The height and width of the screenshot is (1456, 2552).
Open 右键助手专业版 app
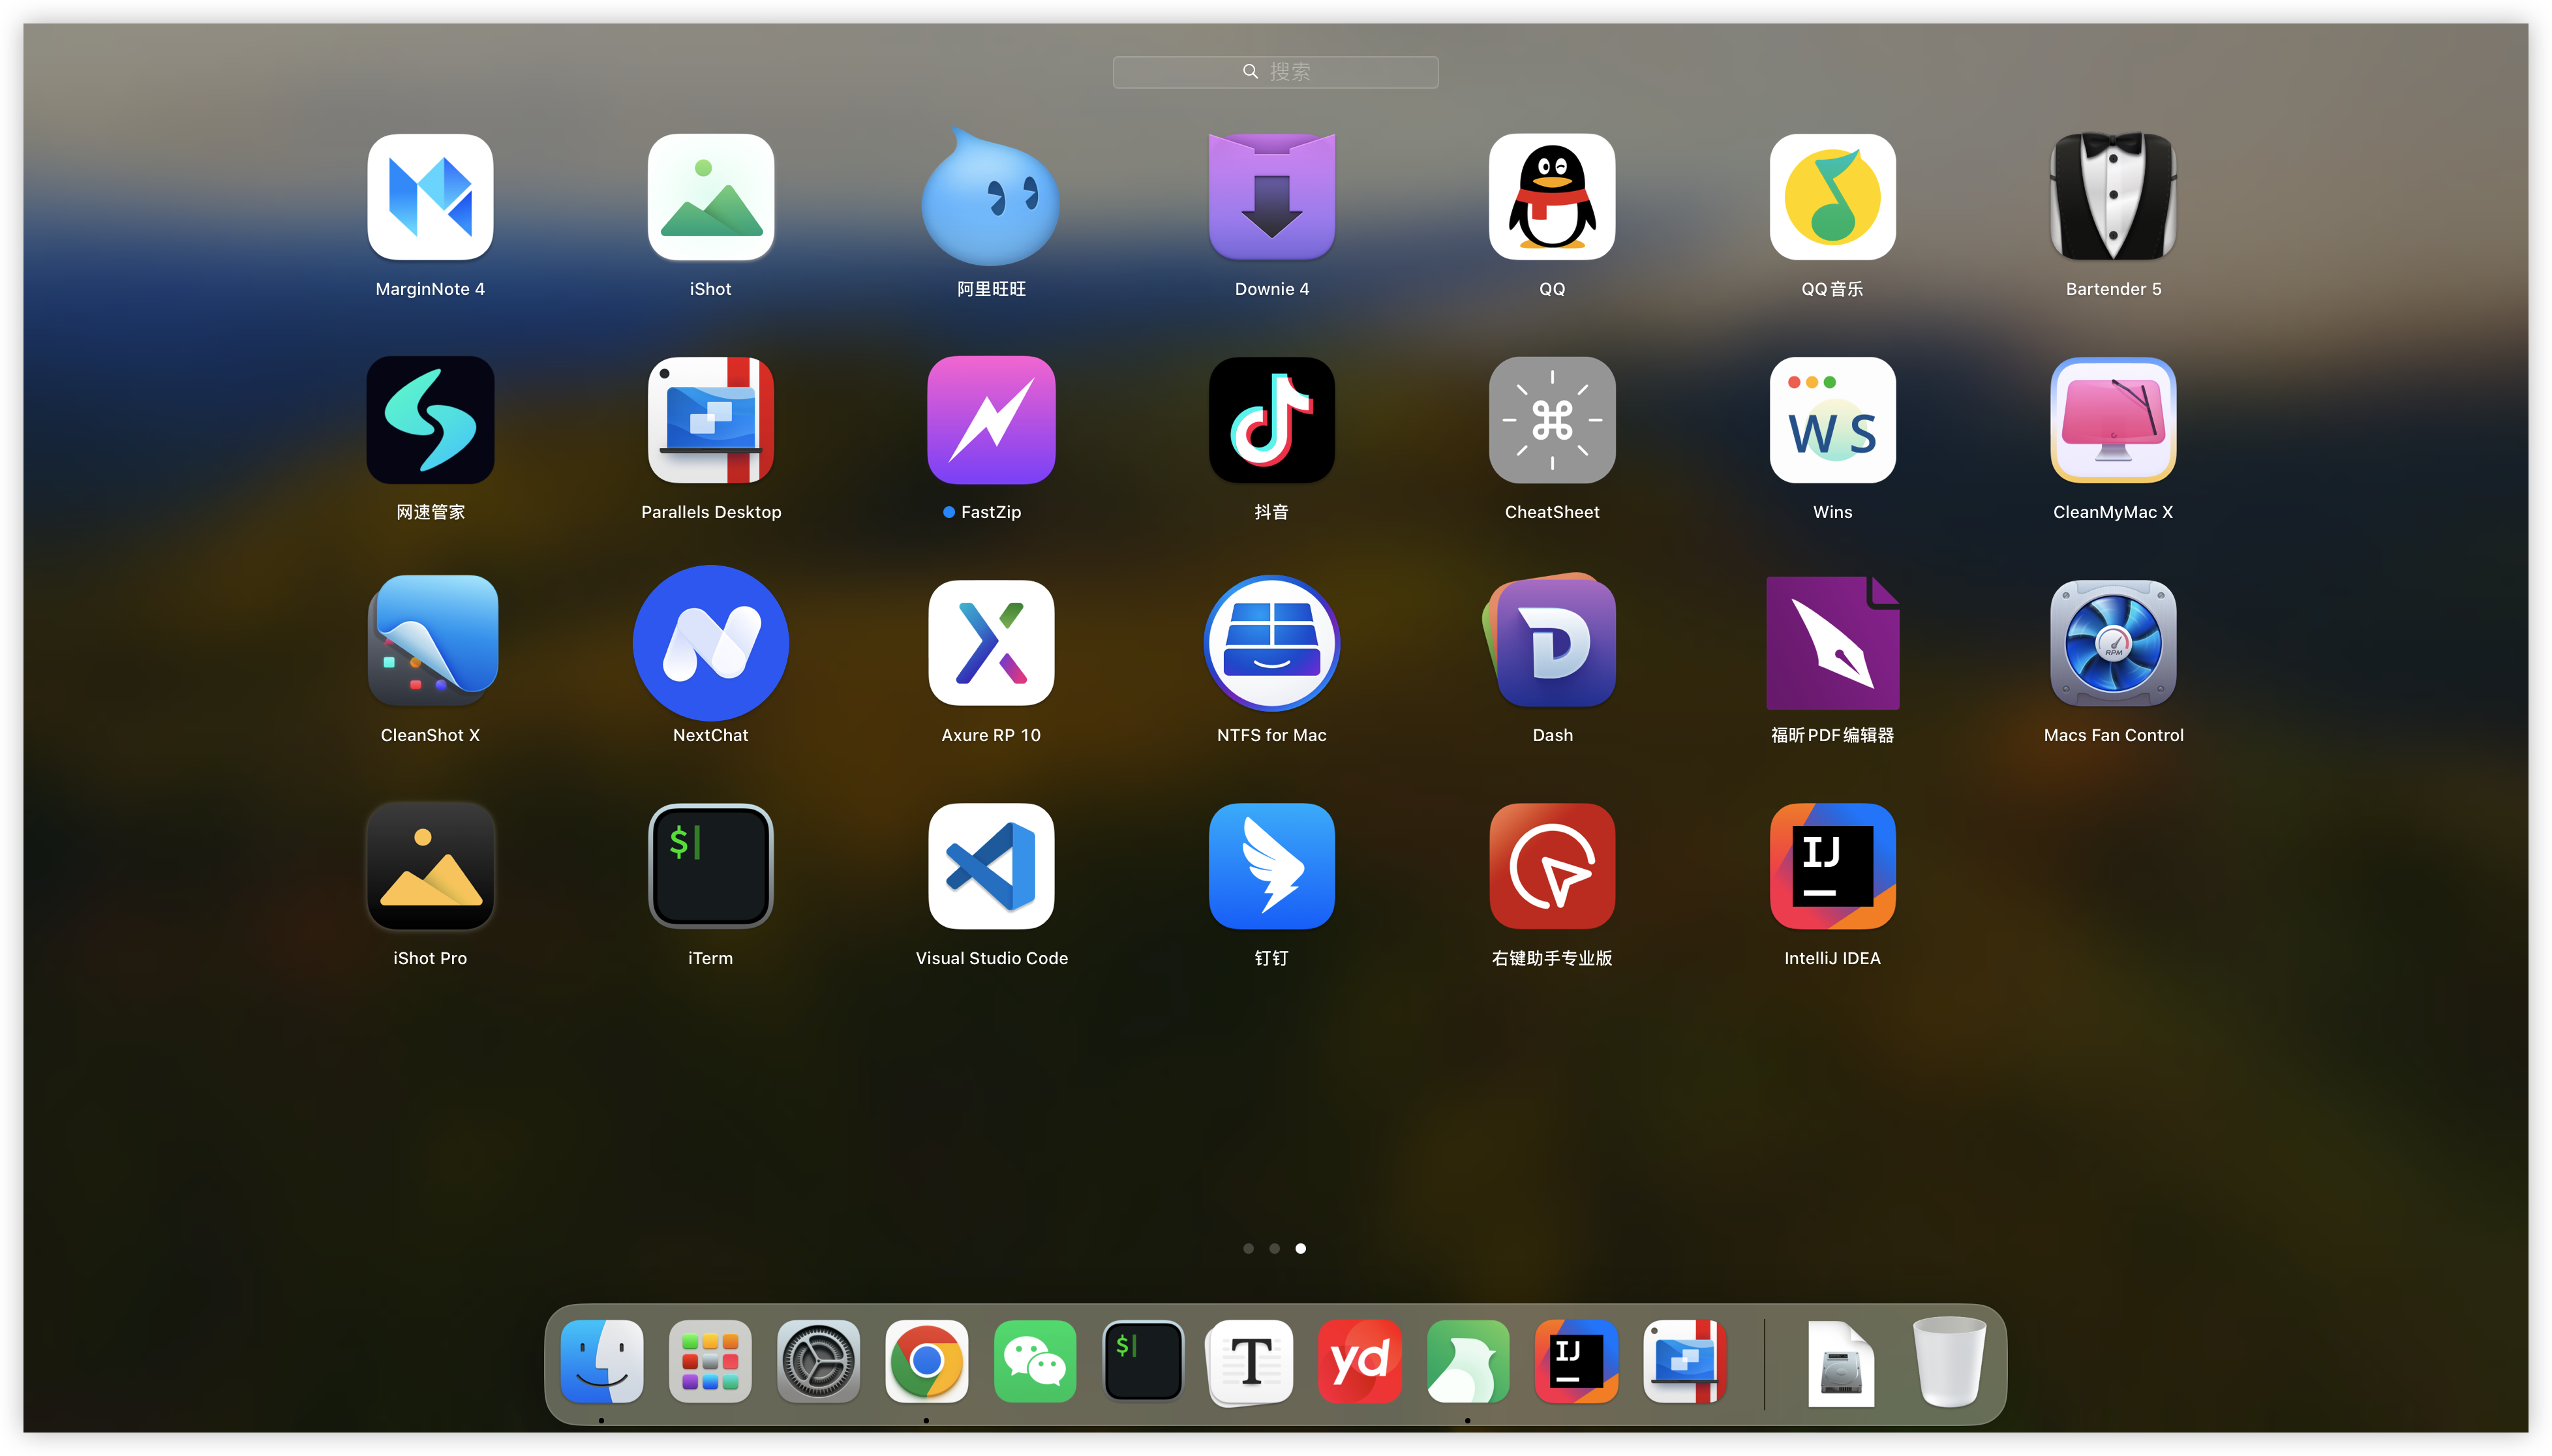coord(1552,866)
